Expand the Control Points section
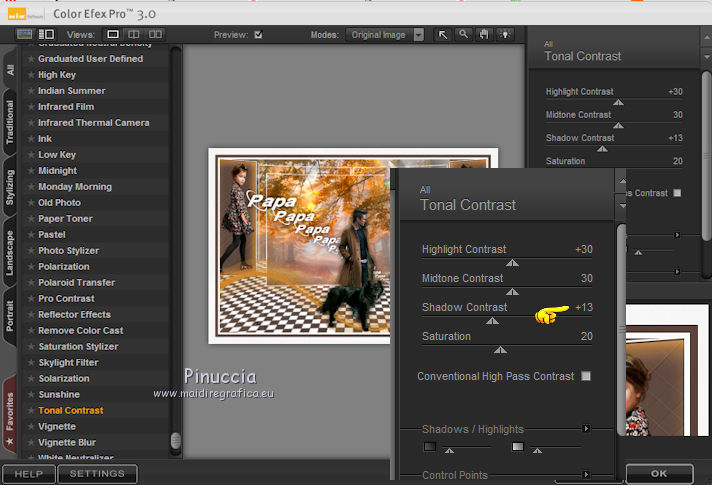This screenshot has height=485, width=712. 586,475
